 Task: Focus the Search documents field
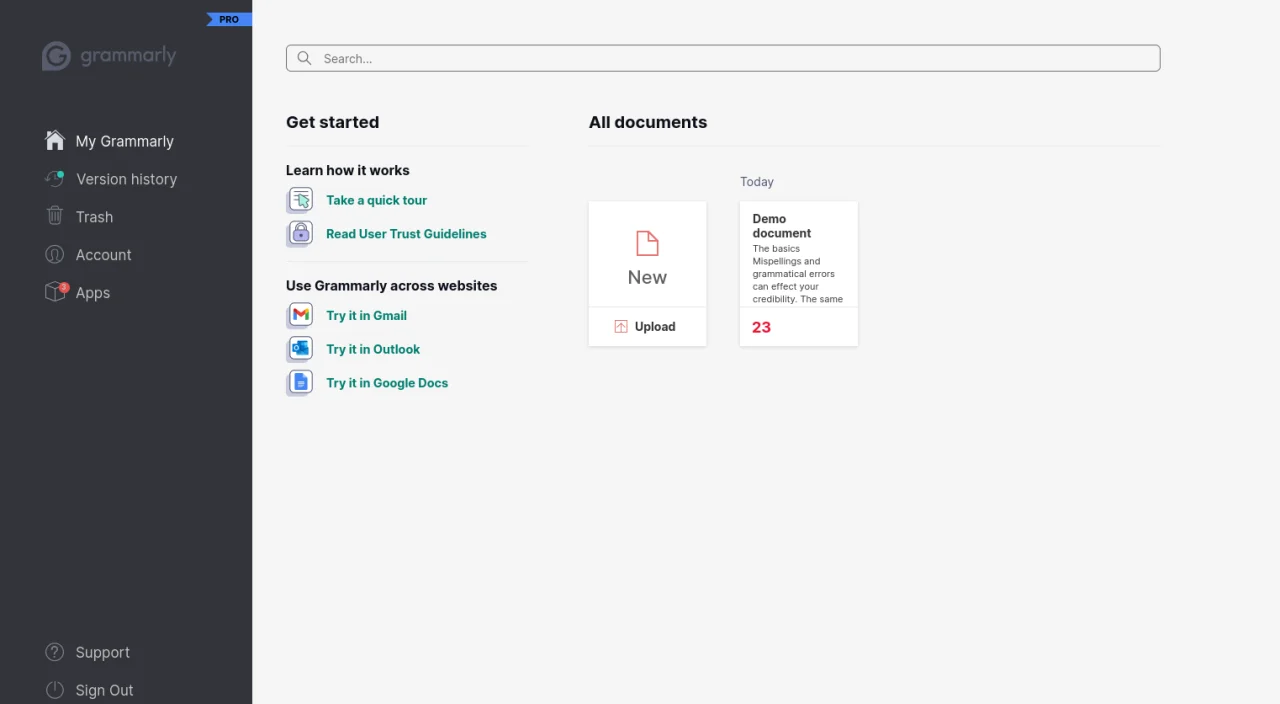723,58
